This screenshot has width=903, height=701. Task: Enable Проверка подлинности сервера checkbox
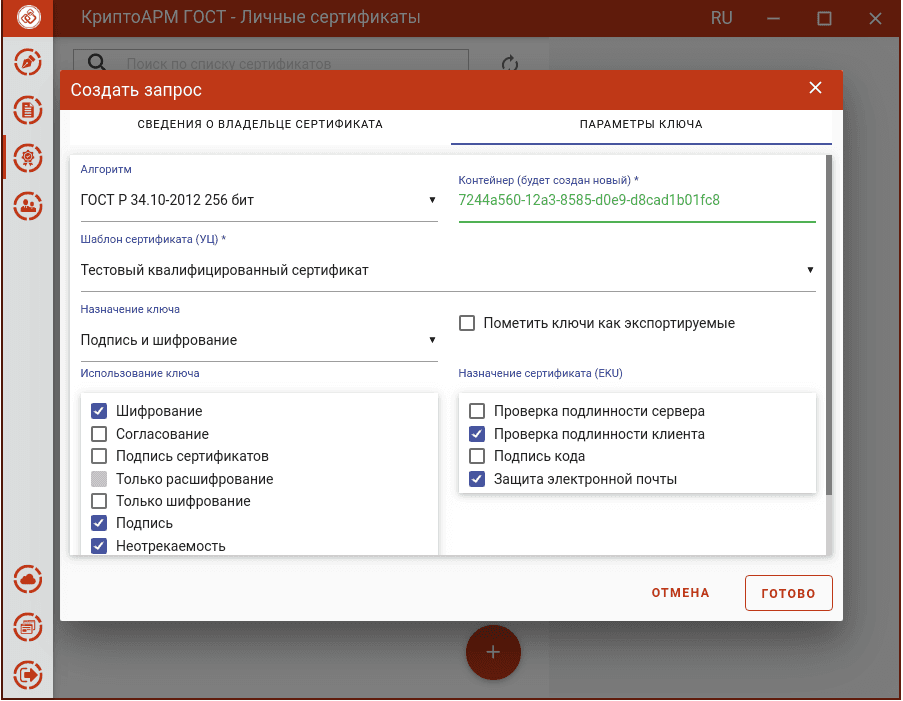tap(477, 411)
